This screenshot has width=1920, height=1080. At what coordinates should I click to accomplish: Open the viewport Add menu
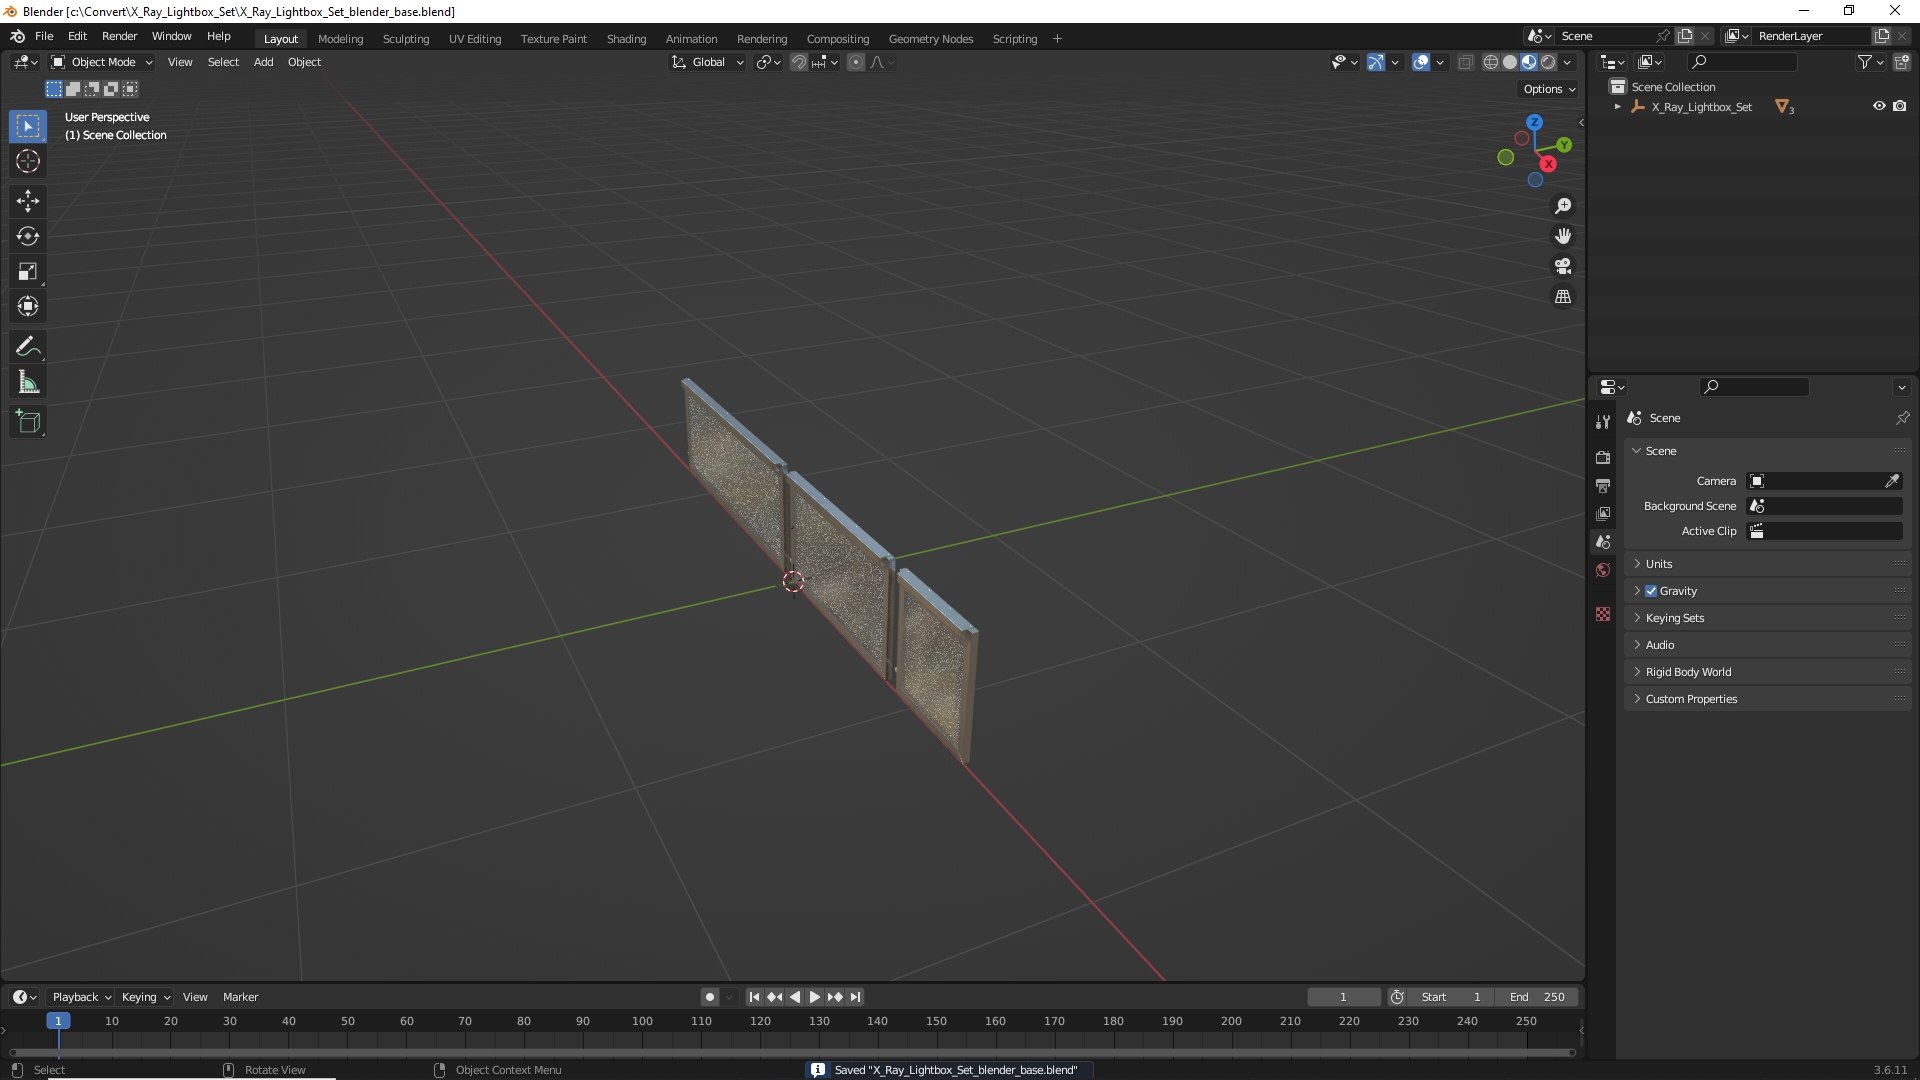coord(263,62)
